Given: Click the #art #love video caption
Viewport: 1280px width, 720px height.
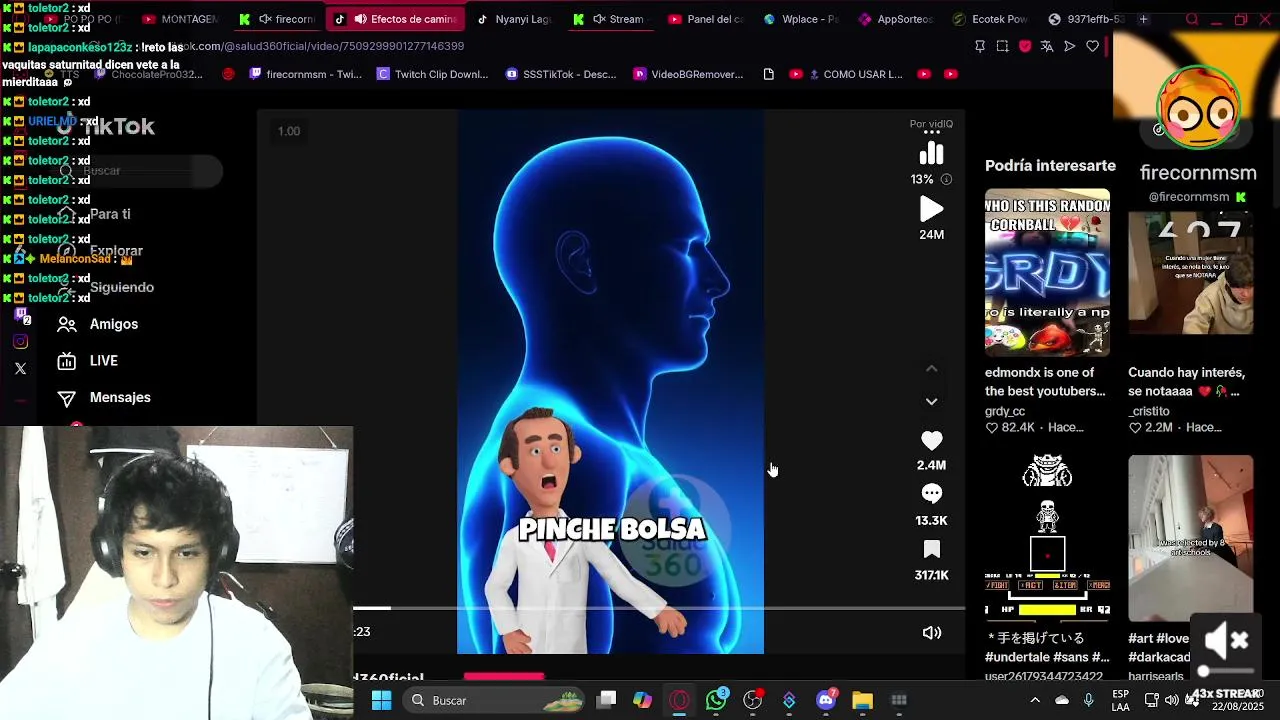Looking at the screenshot, I should point(1159,647).
